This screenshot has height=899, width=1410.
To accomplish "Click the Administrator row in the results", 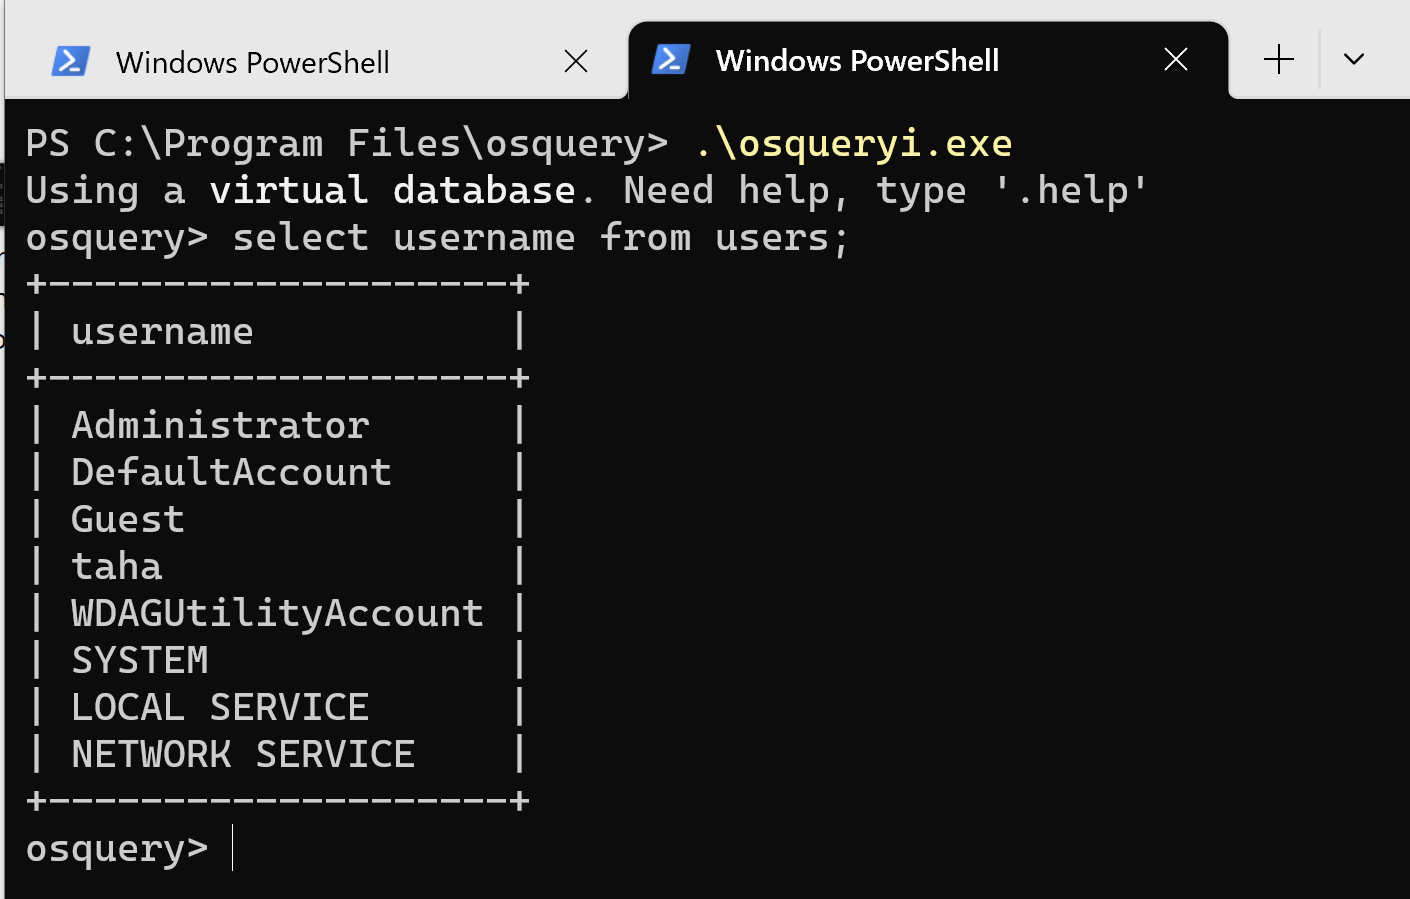I will click(x=220, y=426).
